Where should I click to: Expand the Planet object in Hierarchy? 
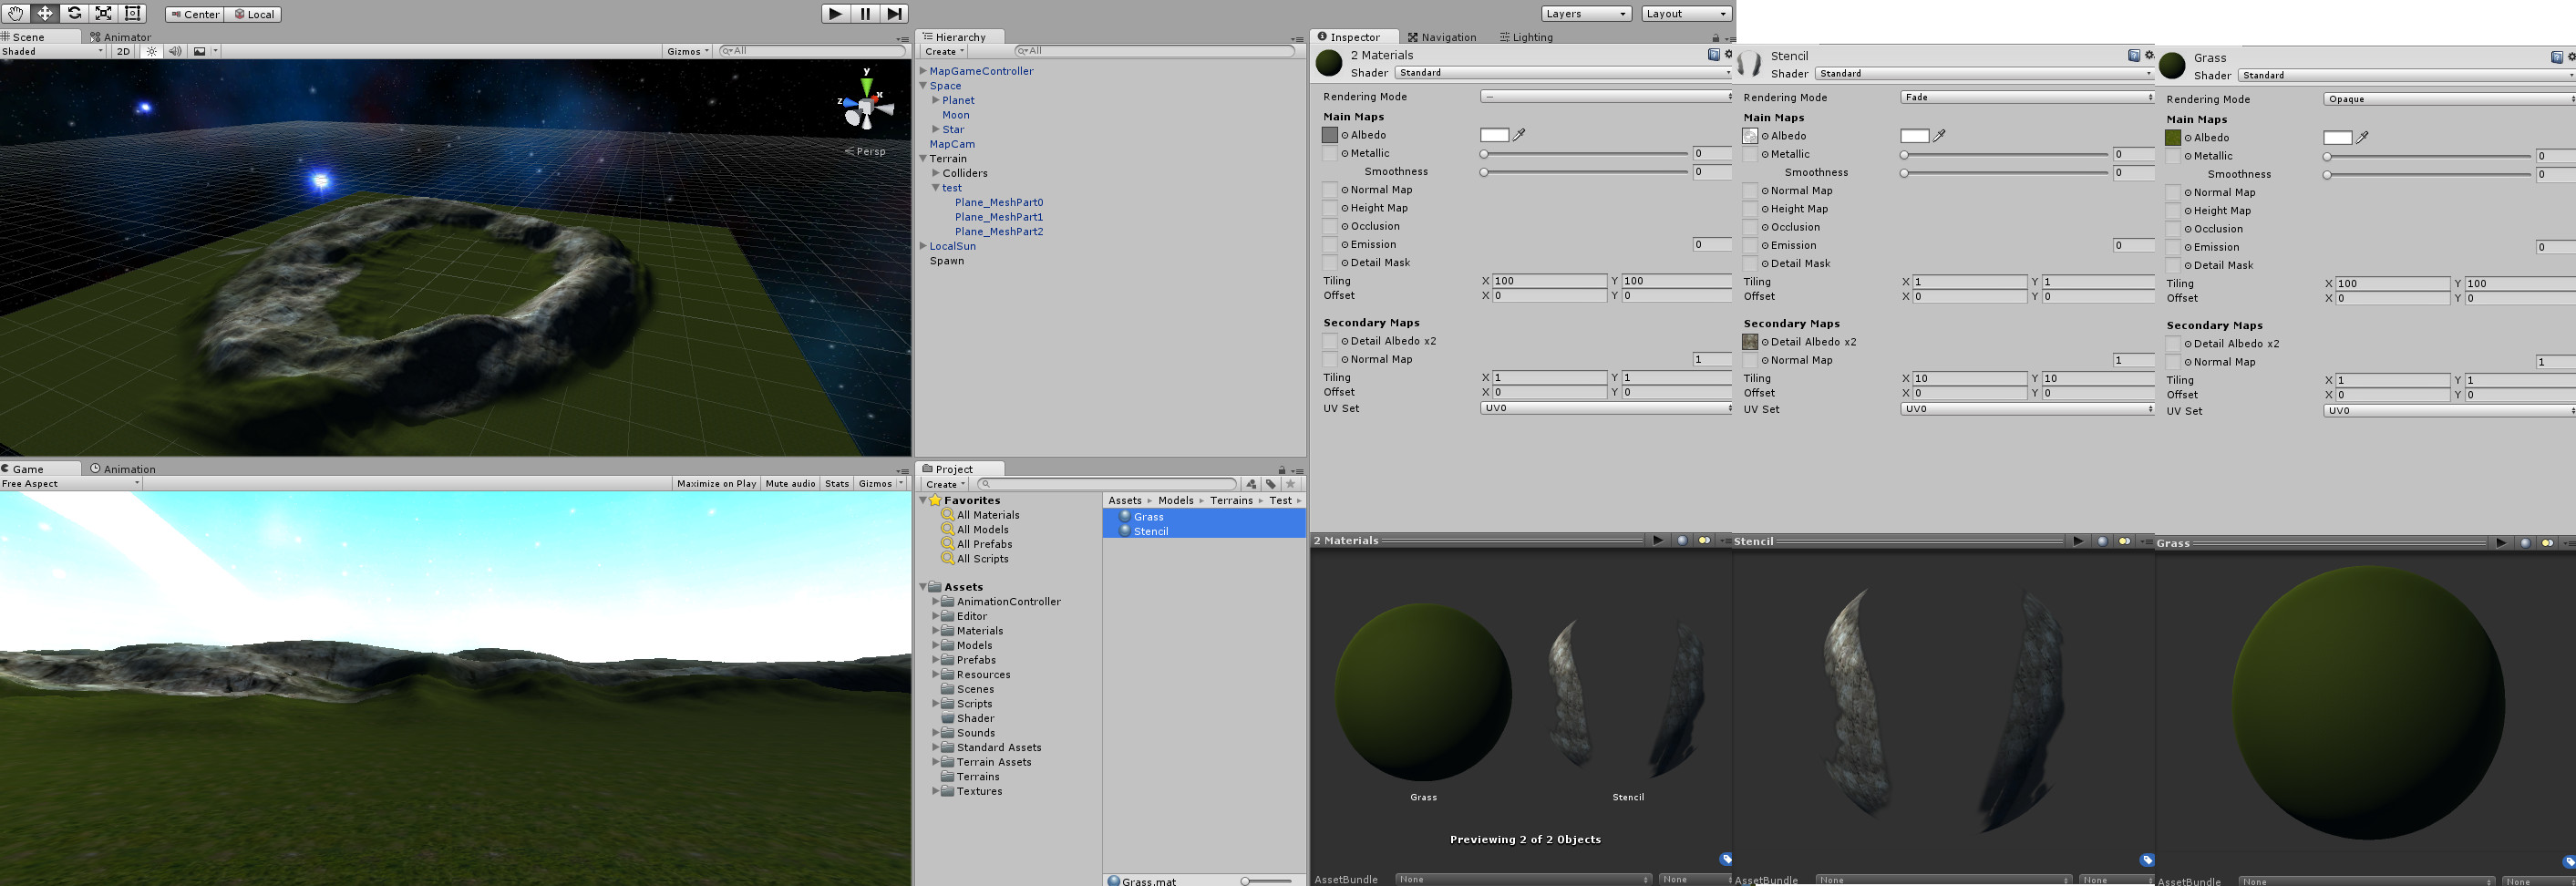(x=936, y=100)
